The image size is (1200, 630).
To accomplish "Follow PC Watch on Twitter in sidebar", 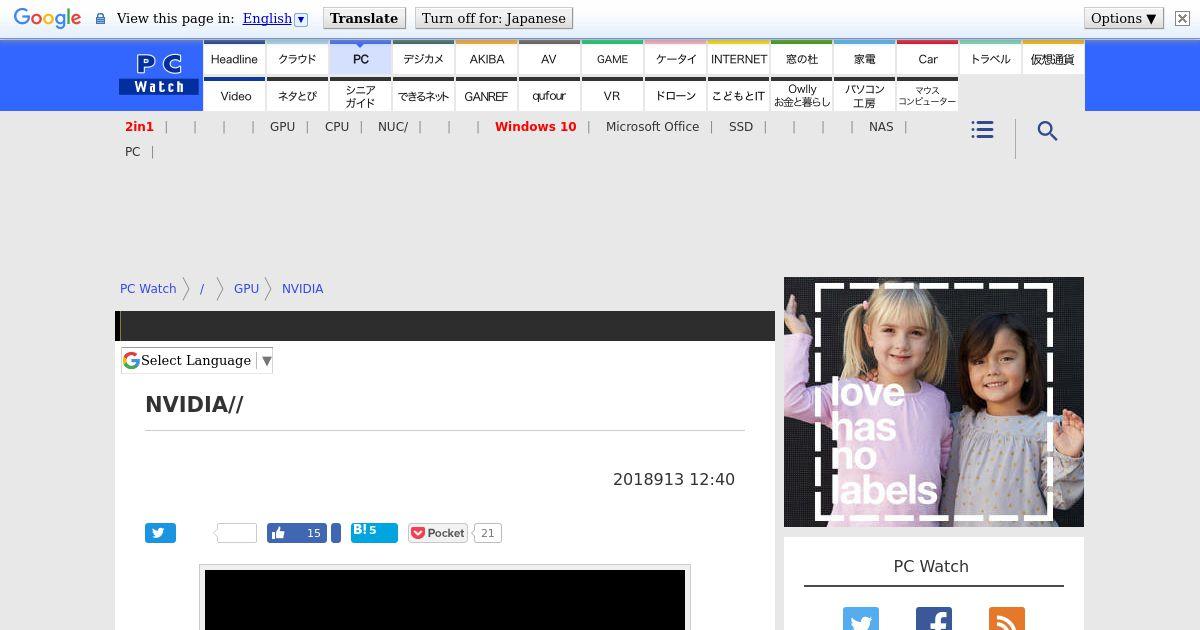I will pyautogui.click(x=860, y=620).
